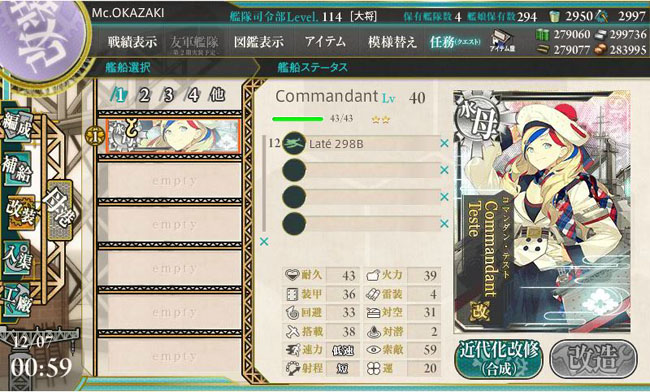
Task: Open 図鑑表示 encyclopedia menu
Action: pos(259,42)
